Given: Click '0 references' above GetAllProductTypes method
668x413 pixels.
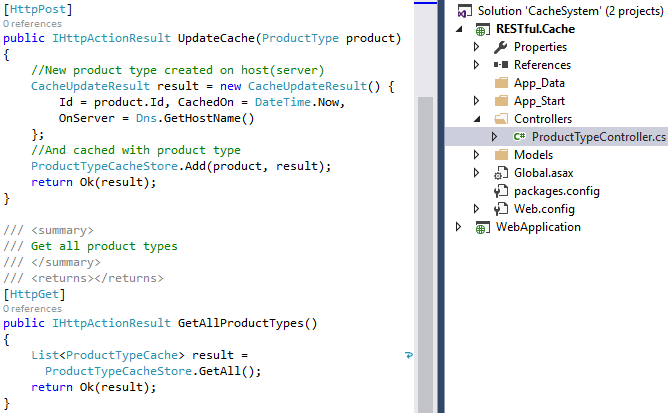Looking at the screenshot, I should click(32, 309).
